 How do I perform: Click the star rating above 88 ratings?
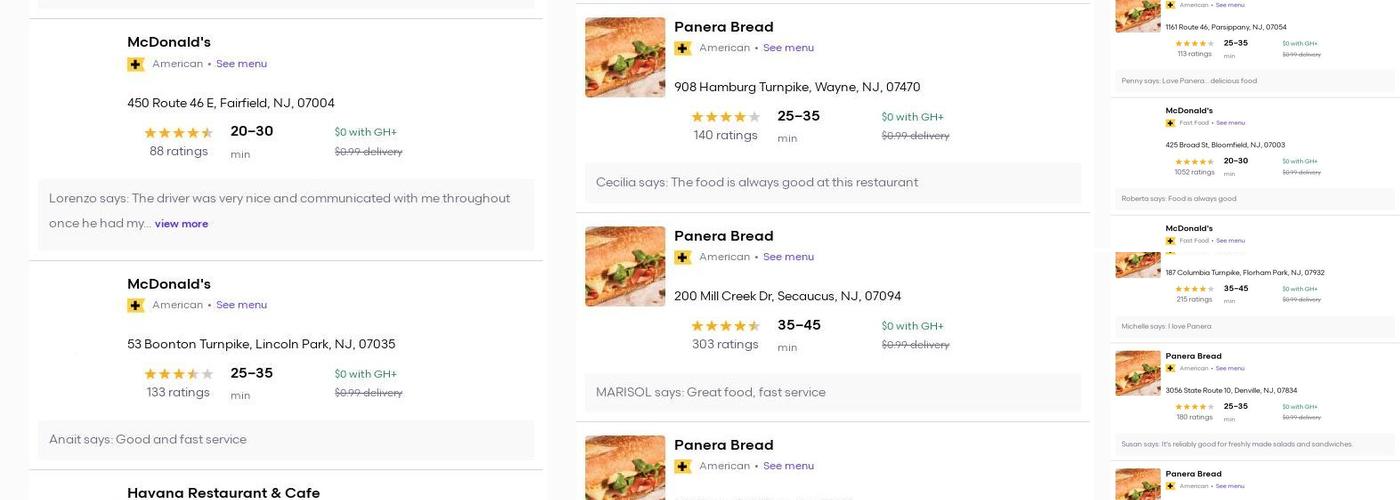178,132
